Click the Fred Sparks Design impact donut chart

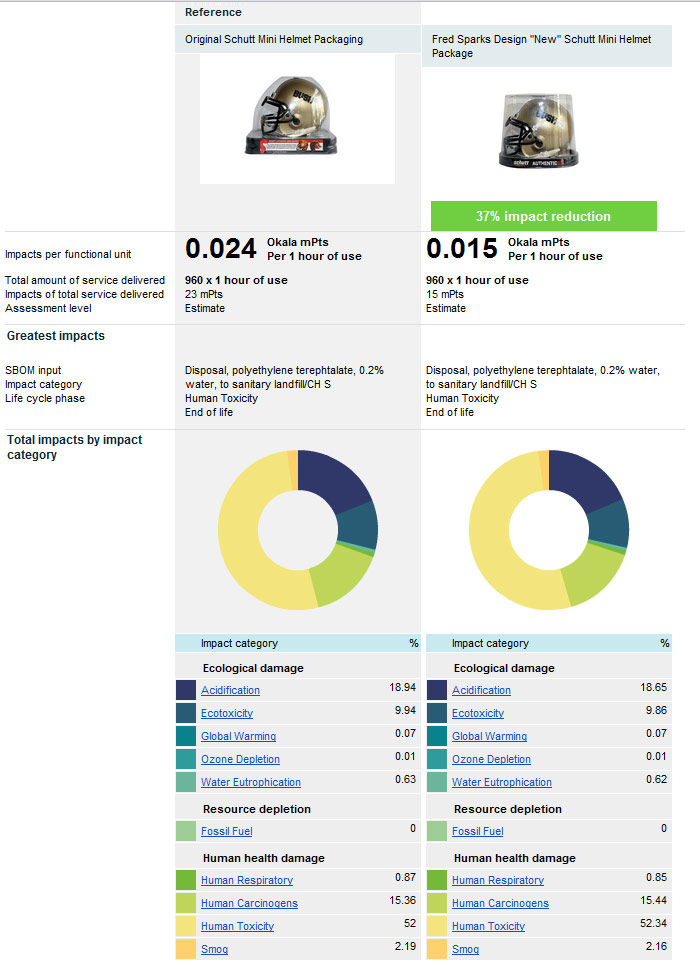click(549, 530)
